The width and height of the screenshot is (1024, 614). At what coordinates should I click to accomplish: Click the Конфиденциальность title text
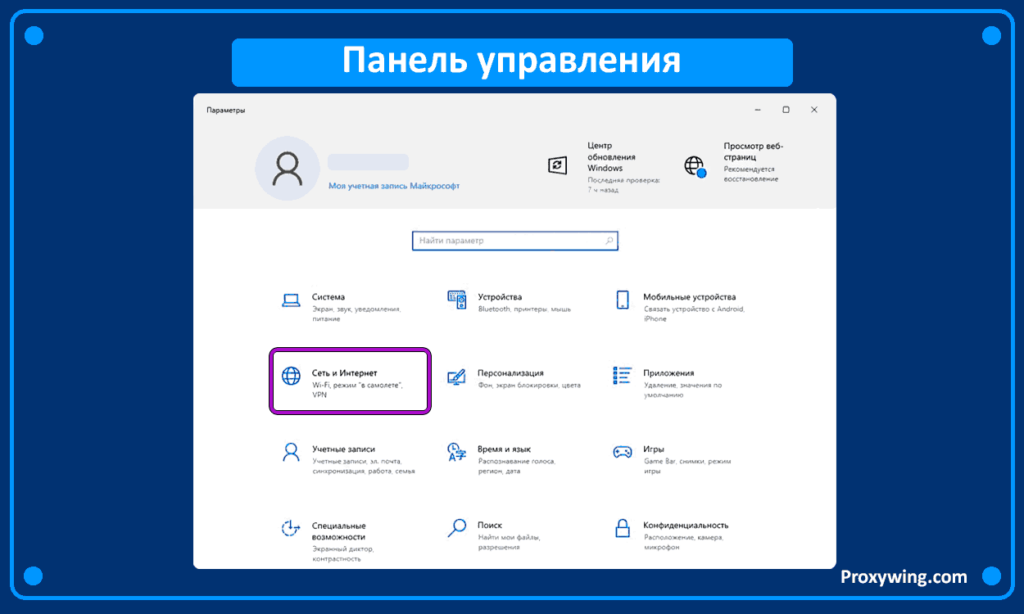[685, 525]
